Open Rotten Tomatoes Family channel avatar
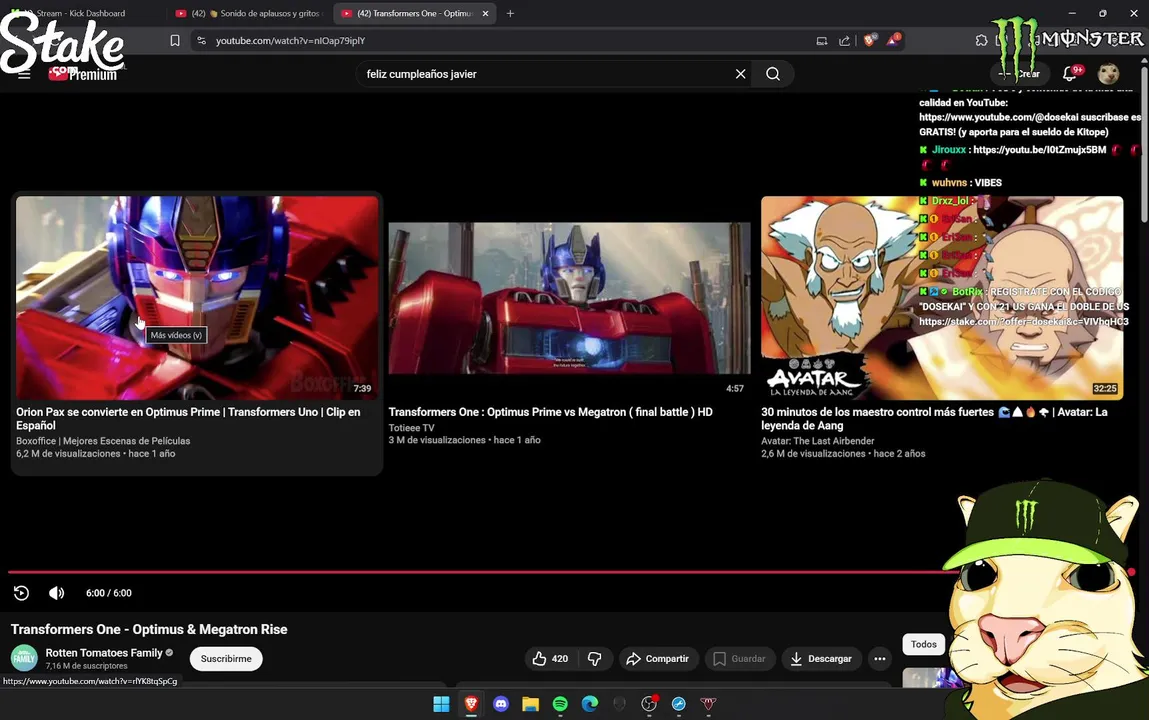The height and width of the screenshot is (720, 1149). click(24, 658)
